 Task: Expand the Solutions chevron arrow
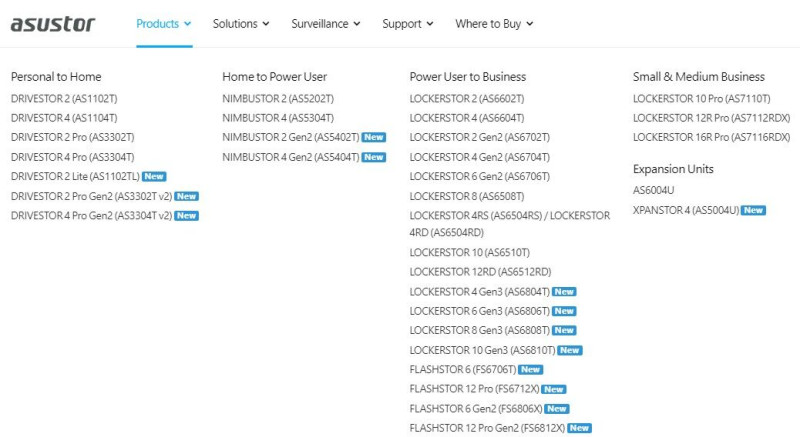point(266,24)
